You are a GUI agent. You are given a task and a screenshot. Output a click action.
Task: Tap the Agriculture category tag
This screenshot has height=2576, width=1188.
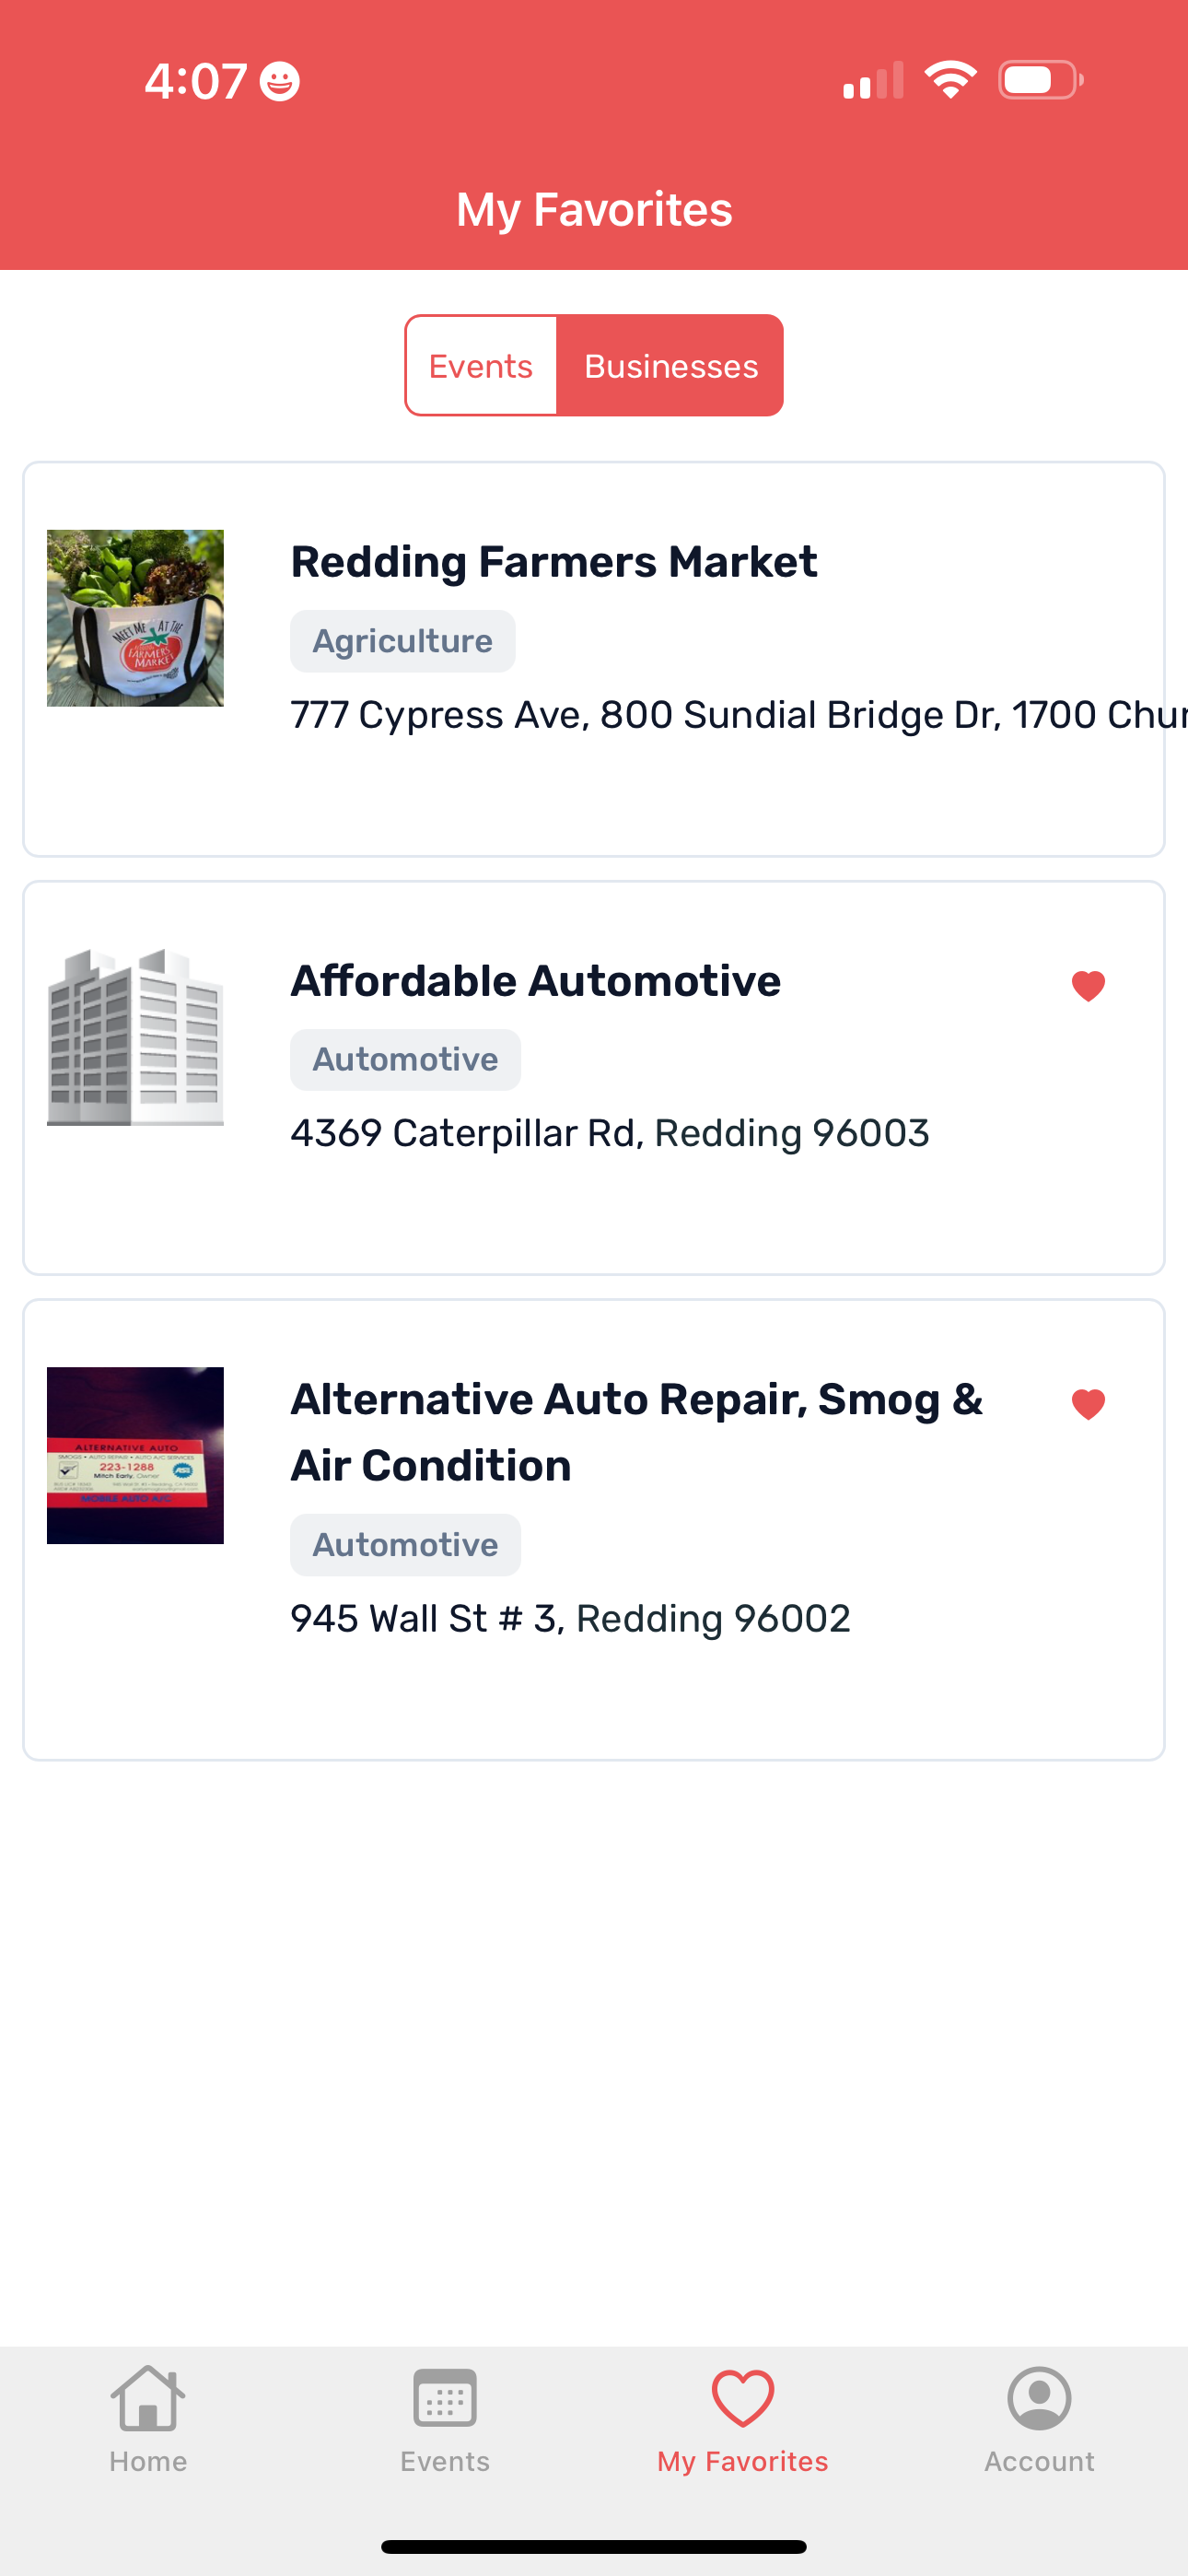click(x=403, y=641)
